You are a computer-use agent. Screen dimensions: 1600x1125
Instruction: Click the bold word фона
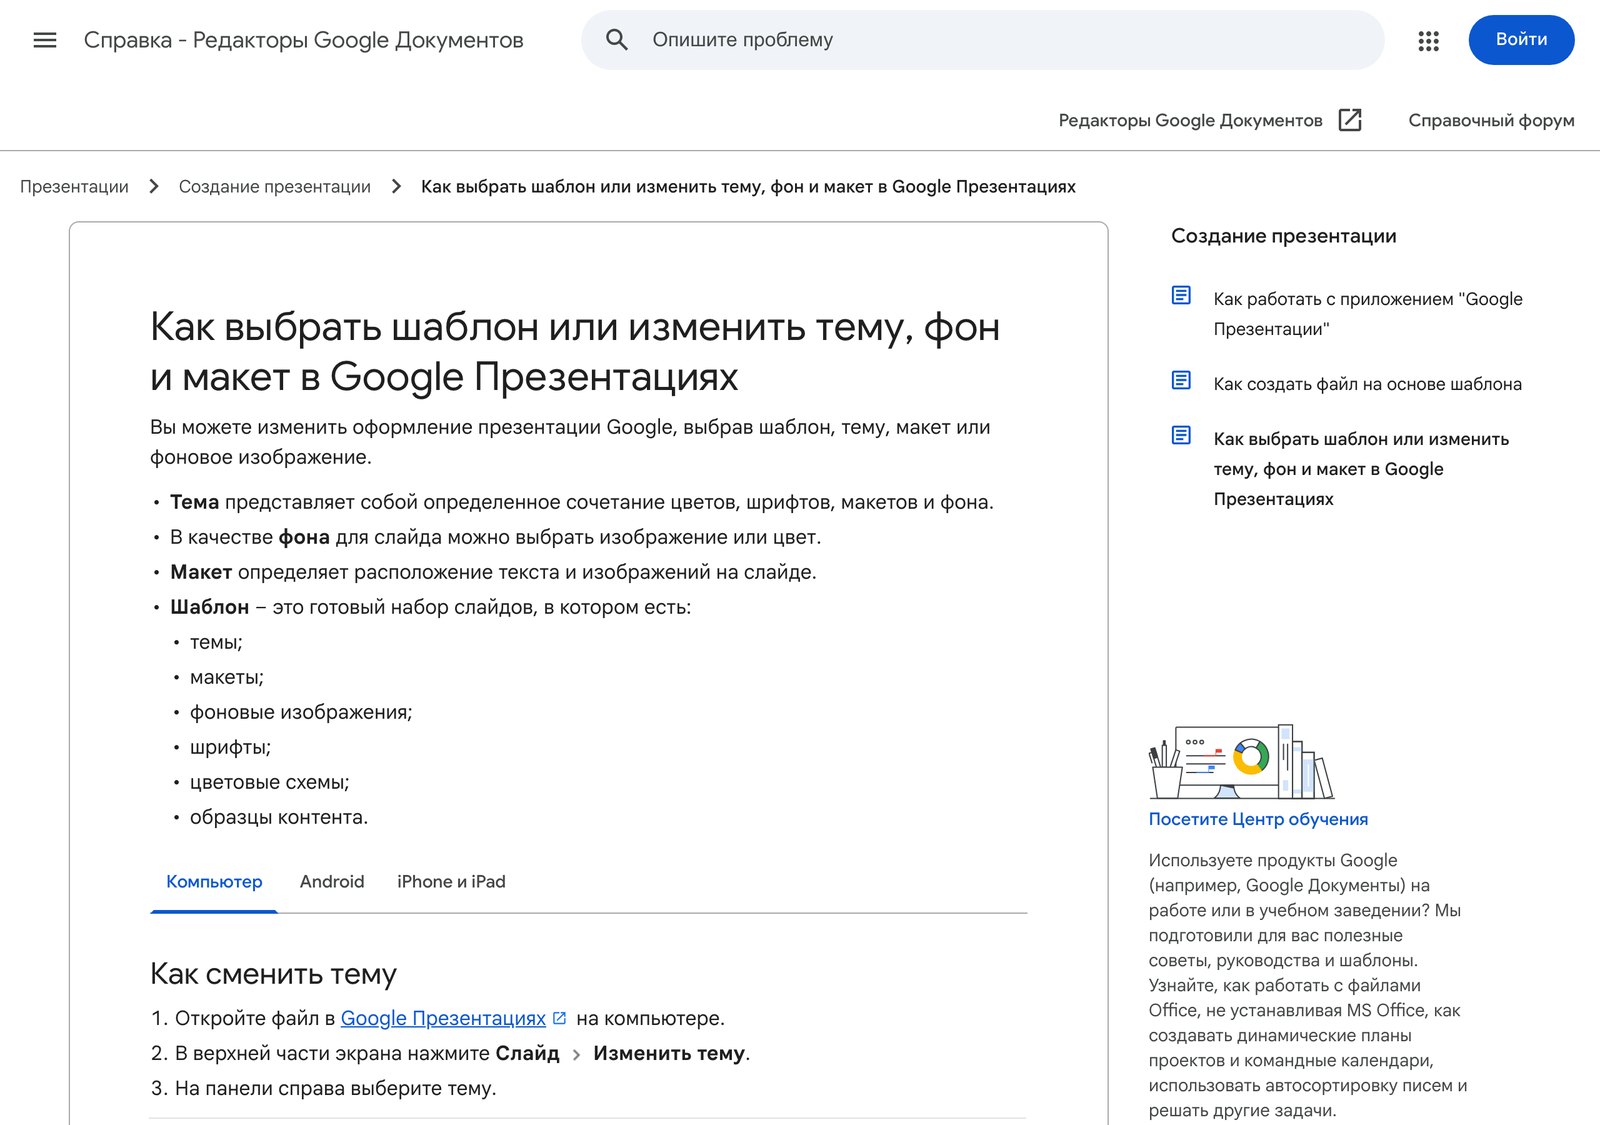tap(304, 538)
